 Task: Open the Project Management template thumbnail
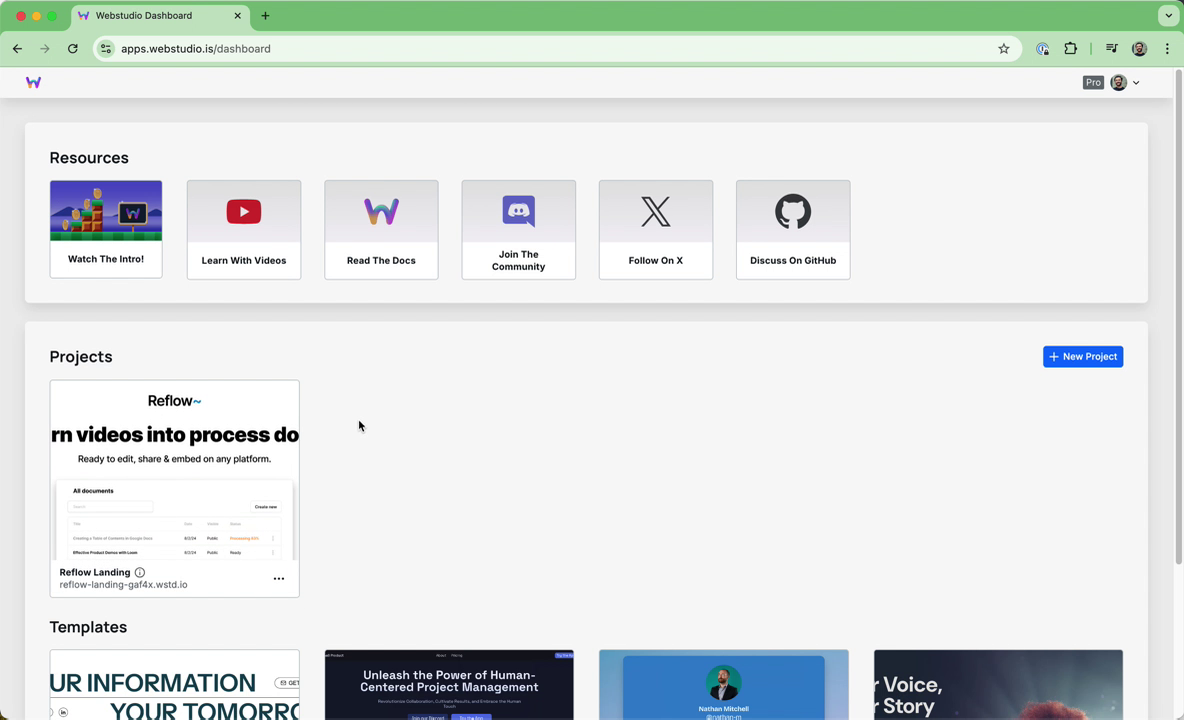pyautogui.click(x=449, y=685)
